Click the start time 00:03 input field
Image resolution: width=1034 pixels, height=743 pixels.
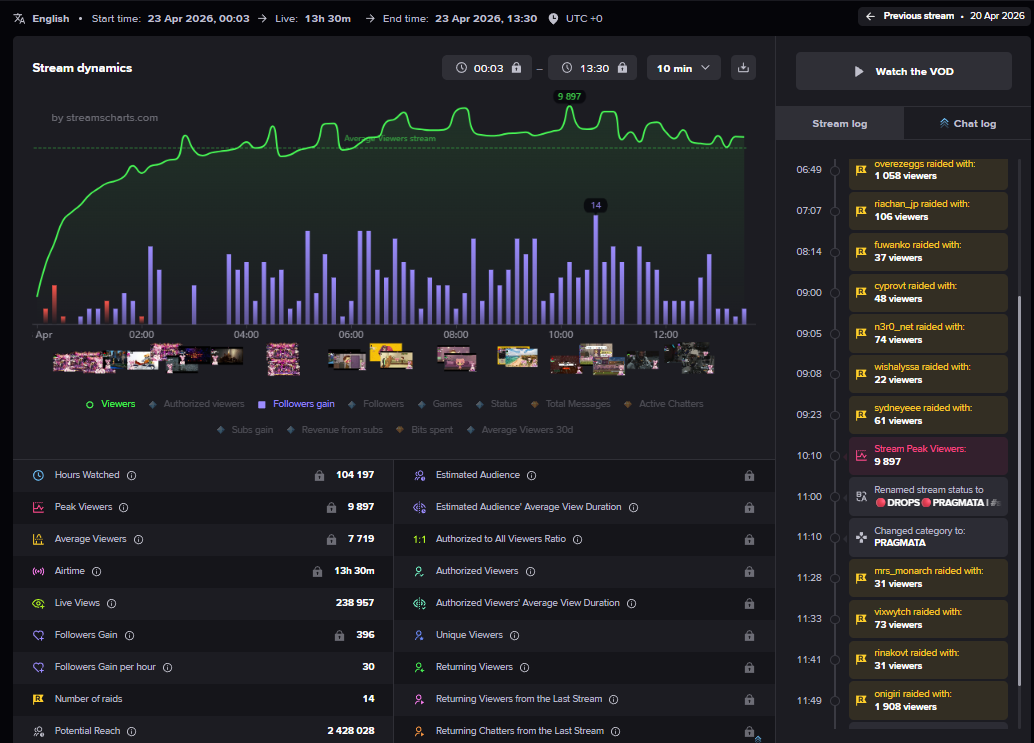487,68
